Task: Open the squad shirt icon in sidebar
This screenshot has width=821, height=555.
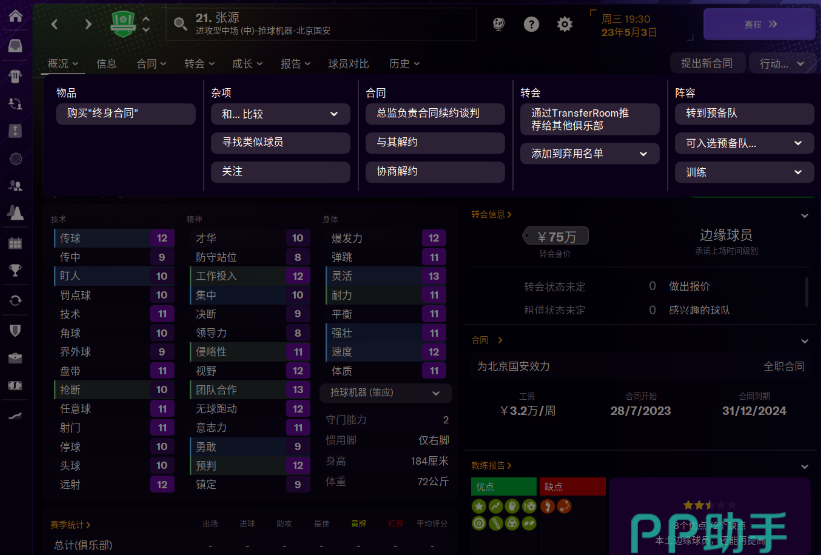Action: [15, 75]
